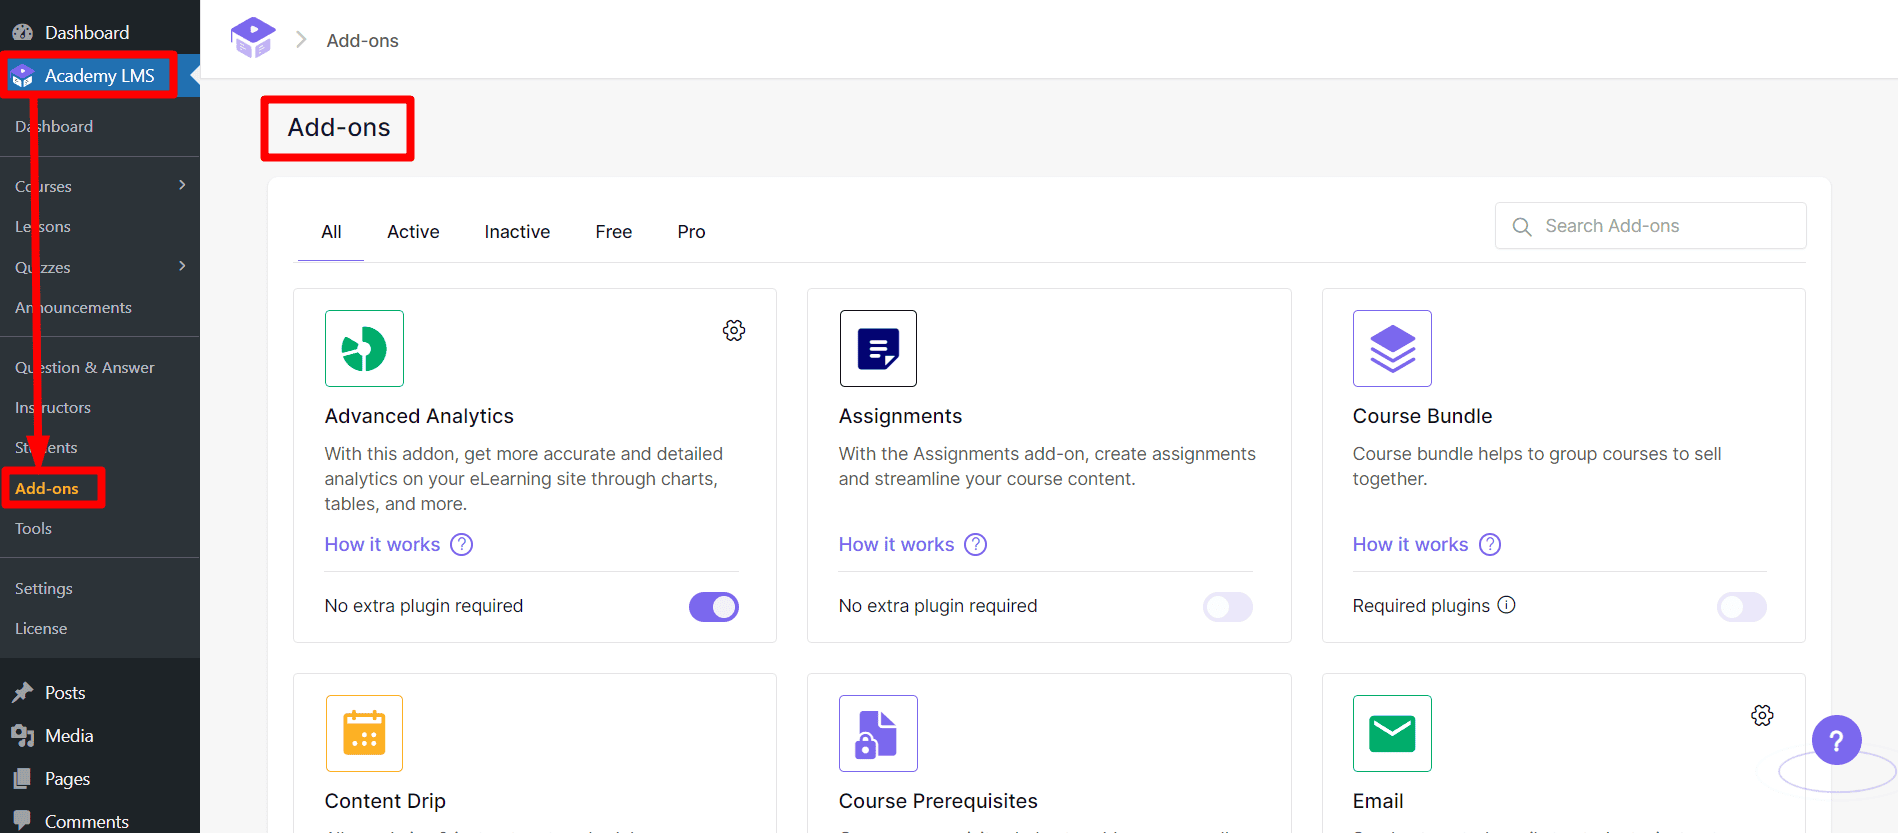Click the Content Drip card title
This screenshot has height=833, width=1898.
385,801
